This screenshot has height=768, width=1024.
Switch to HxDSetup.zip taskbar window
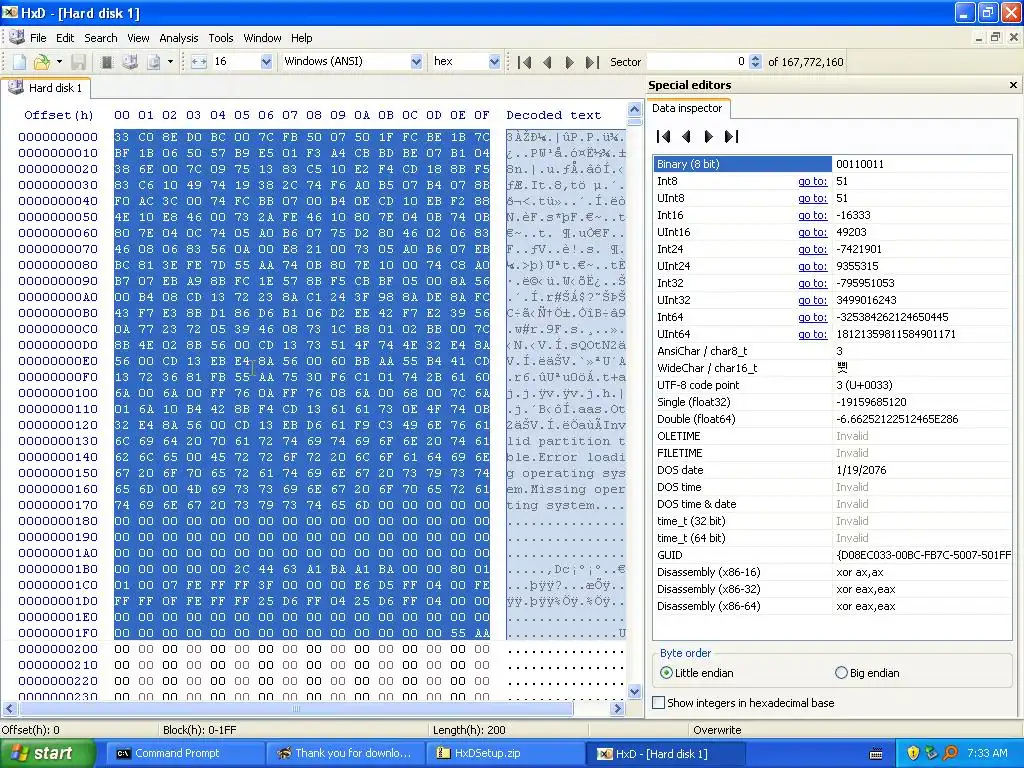pyautogui.click(x=505, y=754)
